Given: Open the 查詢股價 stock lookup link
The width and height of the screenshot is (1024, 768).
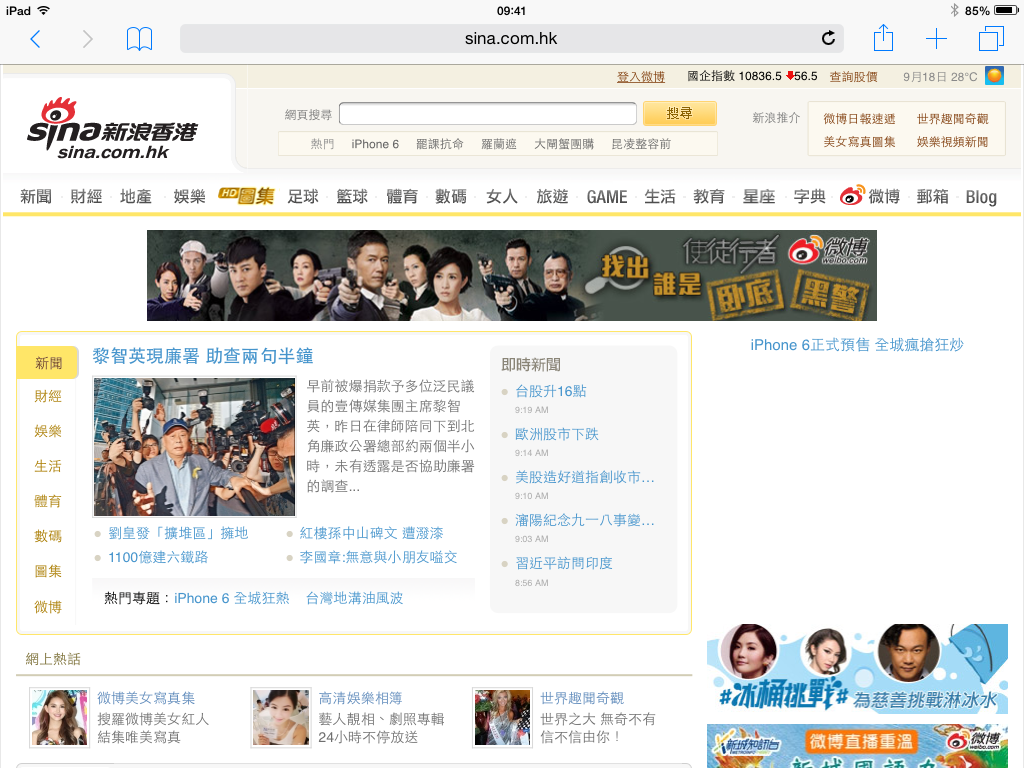Looking at the screenshot, I should tap(853, 77).
